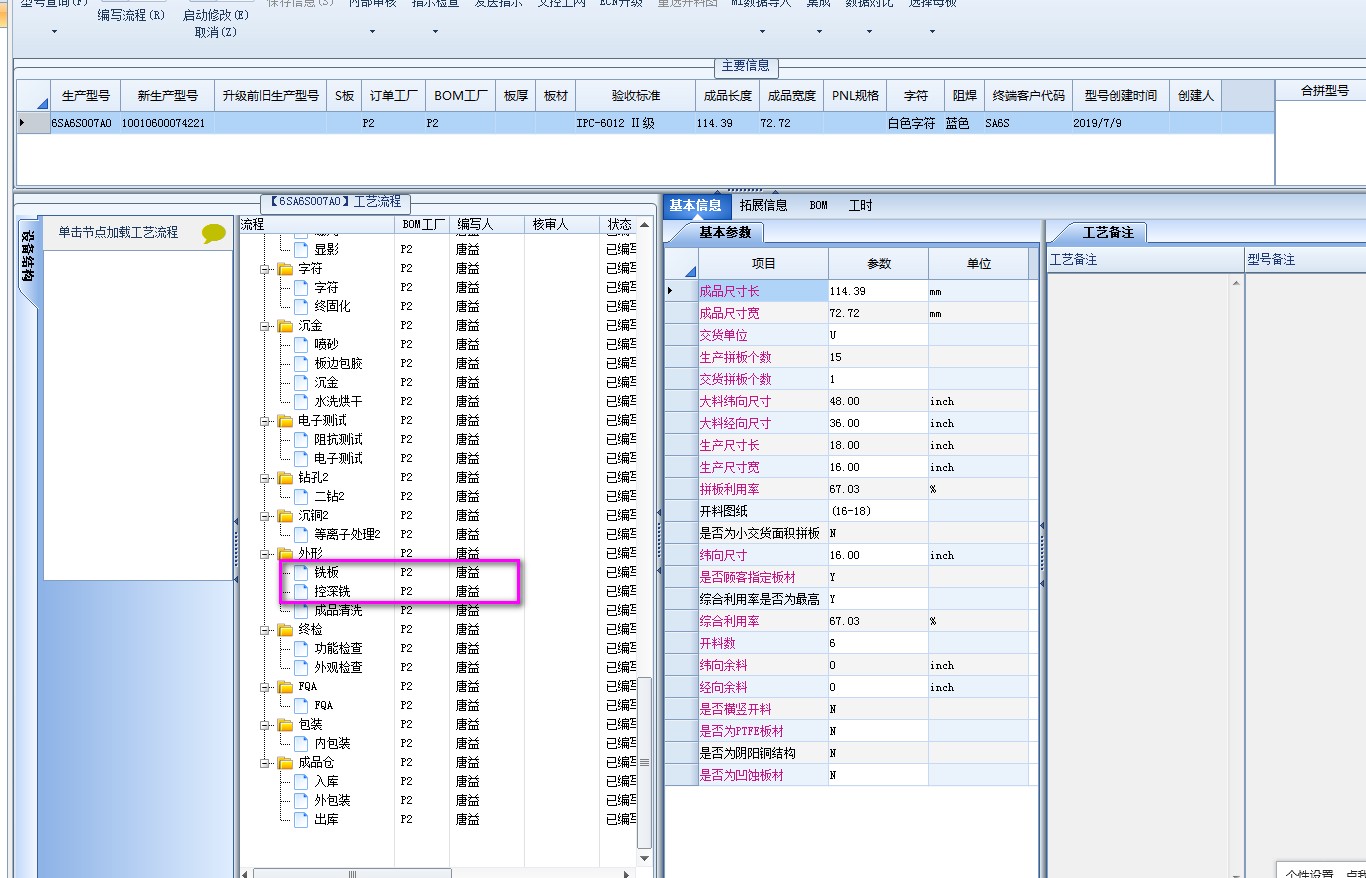Click the 大料纬向尺寸 parameter label

(735, 401)
